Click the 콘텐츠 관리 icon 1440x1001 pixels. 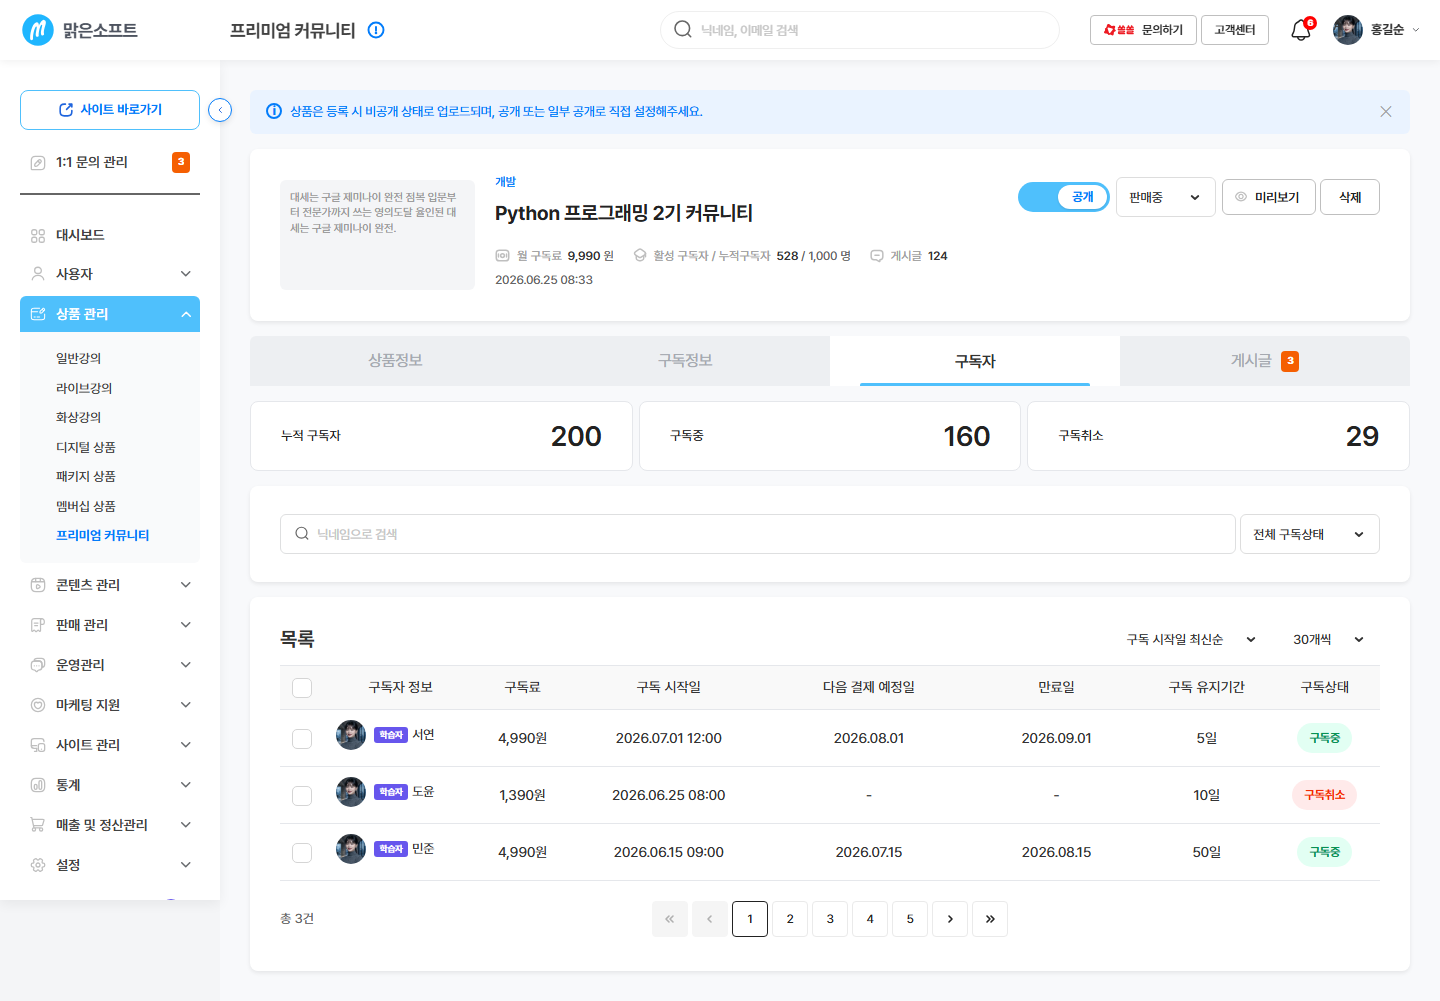pyautogui.click(x=38, y=585)
